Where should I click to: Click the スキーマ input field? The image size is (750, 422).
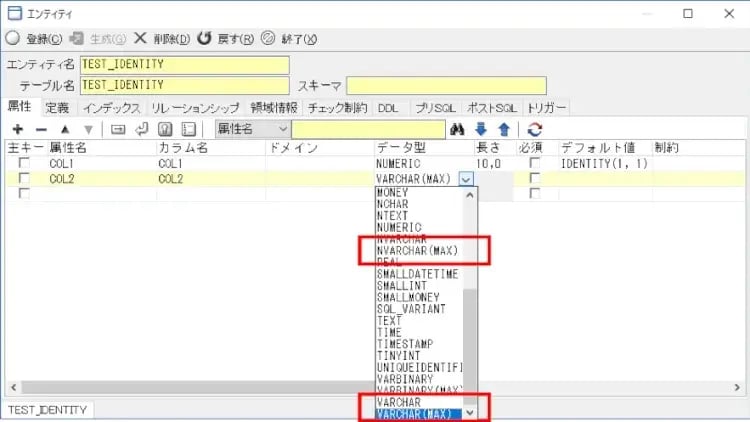pyautogui.click(x=446, y=86)
